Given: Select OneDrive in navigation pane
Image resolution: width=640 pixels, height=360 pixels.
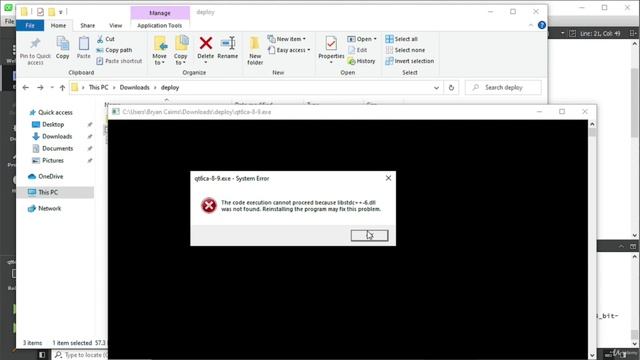Looking at the screenshot, I should 50,176.
